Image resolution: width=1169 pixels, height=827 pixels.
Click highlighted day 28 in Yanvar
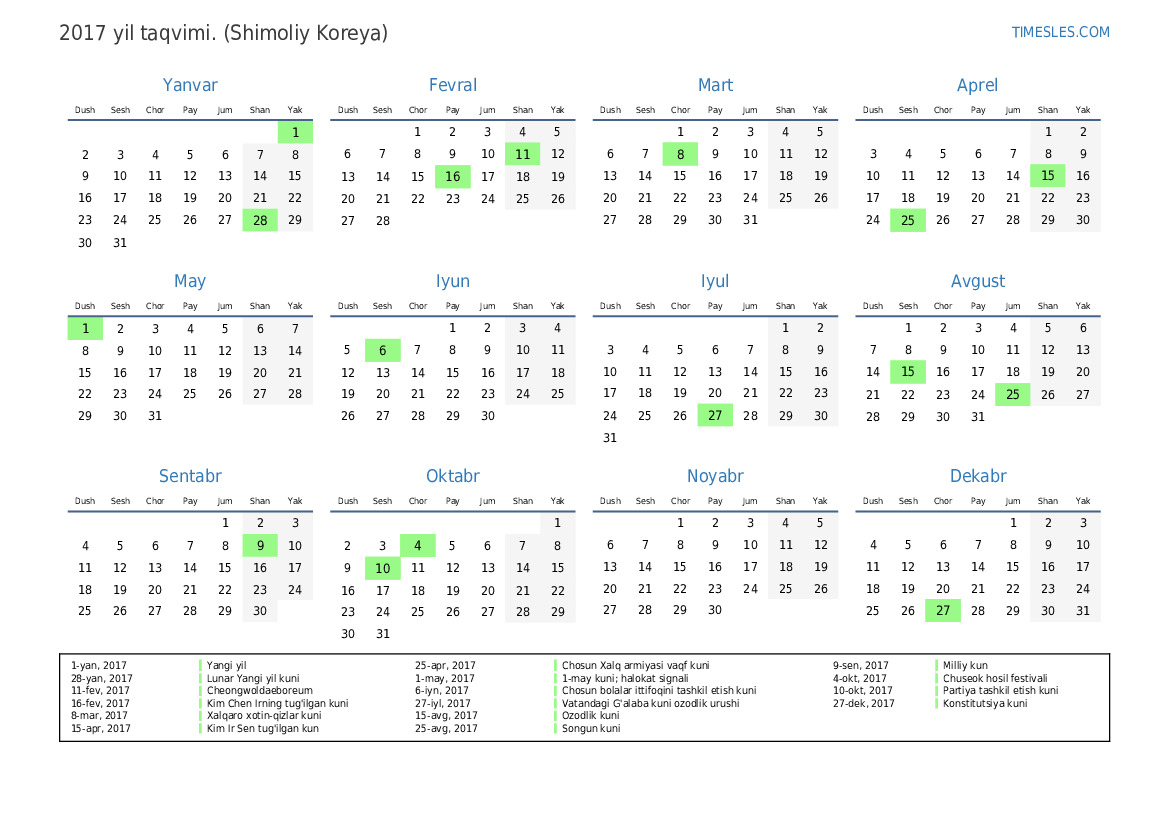[x=260, y=220]
